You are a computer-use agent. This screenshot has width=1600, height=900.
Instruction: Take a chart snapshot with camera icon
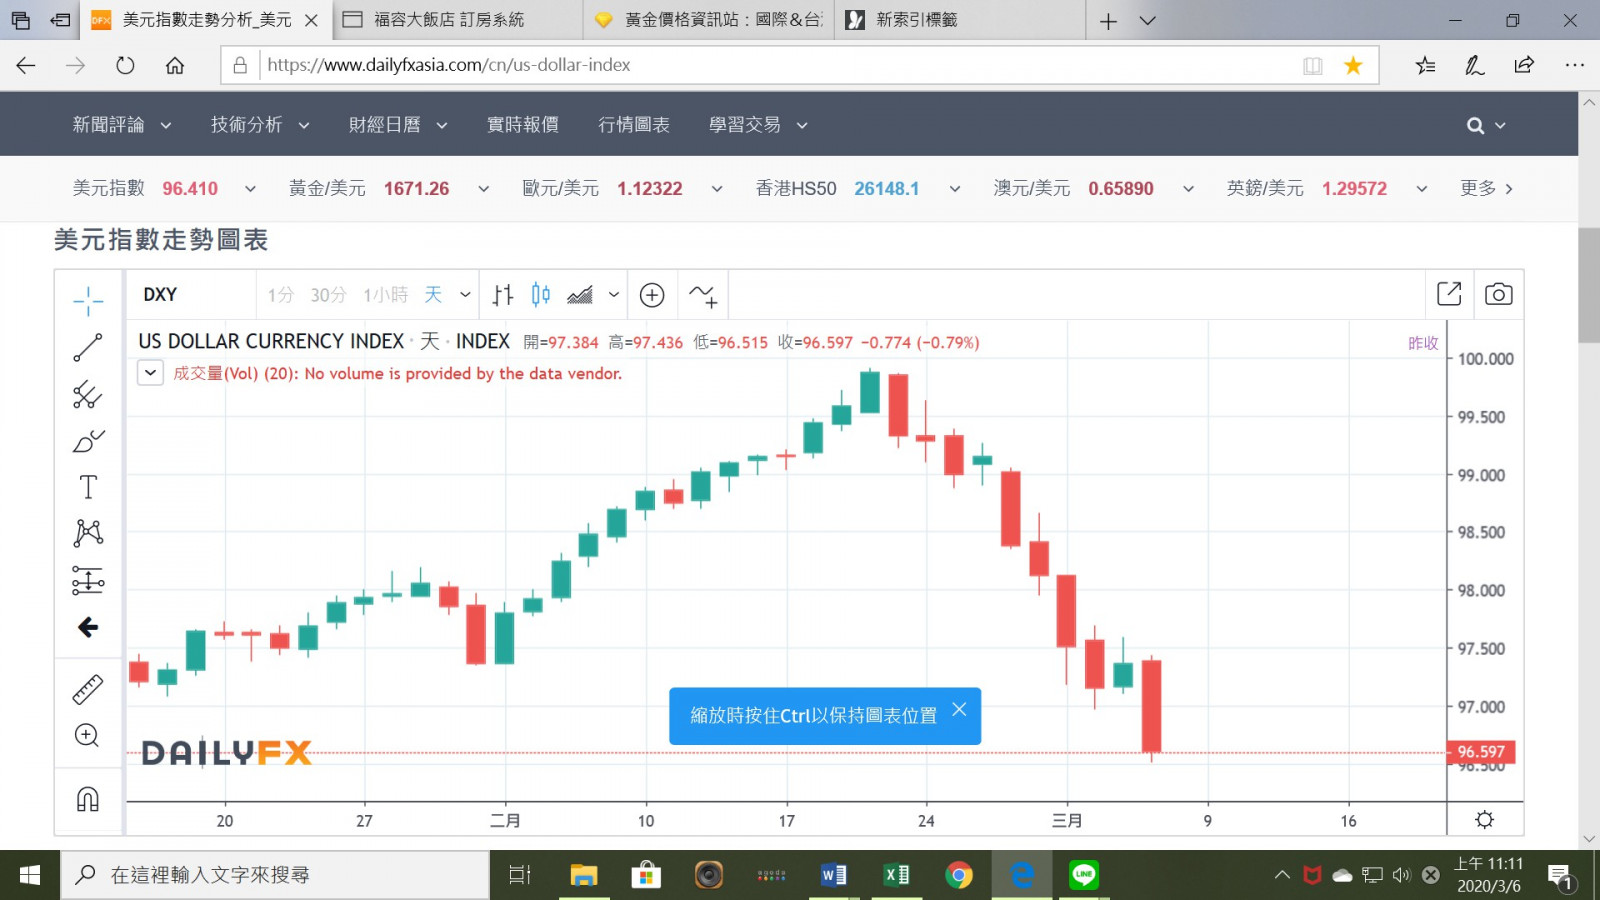click(1498, 294)
